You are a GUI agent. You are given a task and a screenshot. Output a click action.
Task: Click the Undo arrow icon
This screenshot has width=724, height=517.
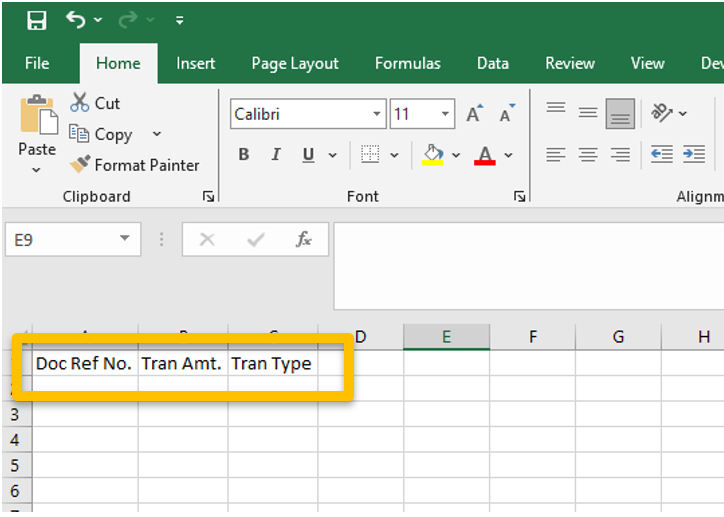coord(76,19)
